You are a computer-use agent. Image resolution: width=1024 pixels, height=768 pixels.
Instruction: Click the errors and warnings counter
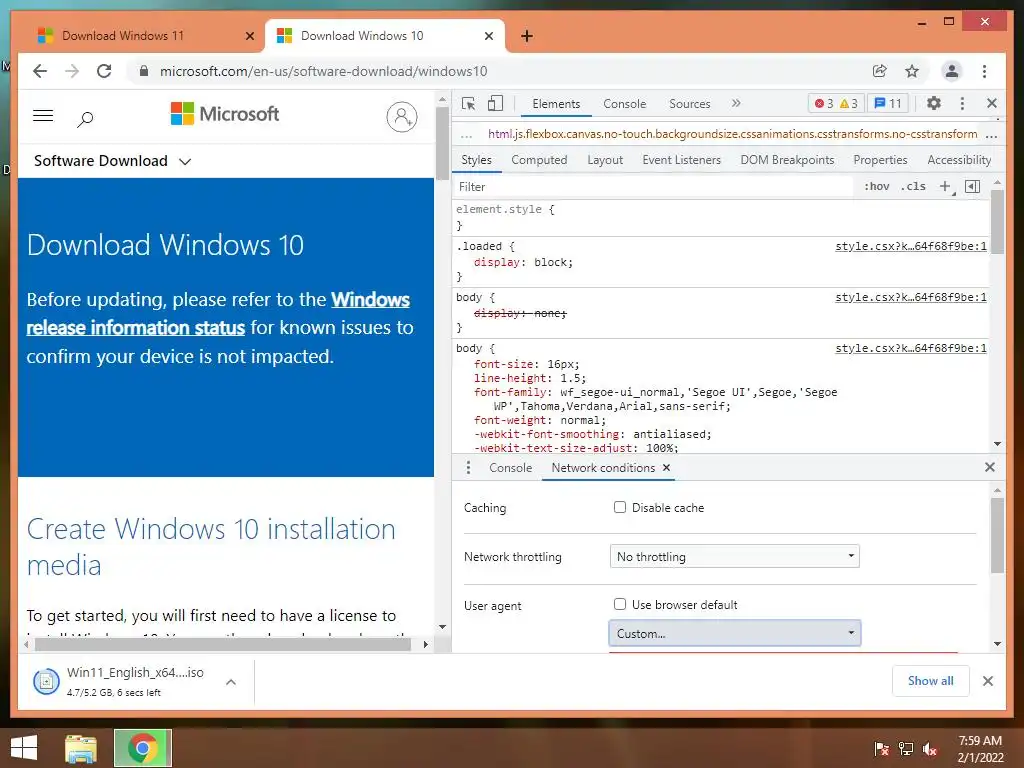836,103
